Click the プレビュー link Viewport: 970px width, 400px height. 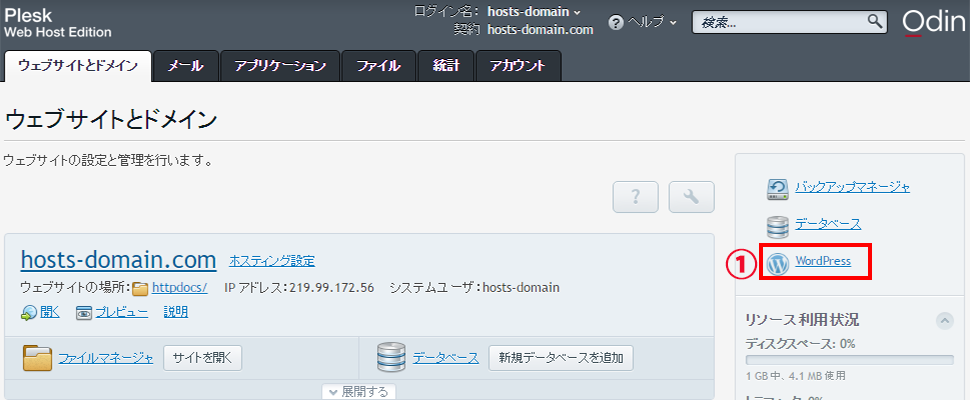click(x=122, y=313)
